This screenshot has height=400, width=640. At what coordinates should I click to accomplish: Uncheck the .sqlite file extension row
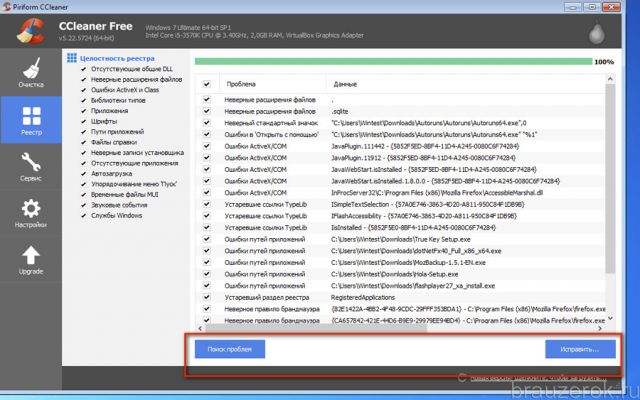pyautogui.click(x=207, y=111)
